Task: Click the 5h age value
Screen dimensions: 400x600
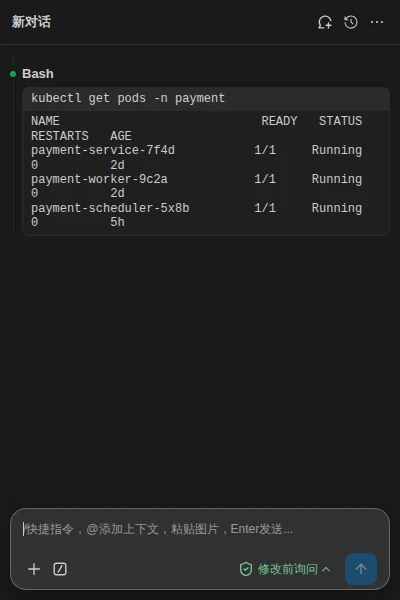Action: pyautogui.click(x=117, y=222)
